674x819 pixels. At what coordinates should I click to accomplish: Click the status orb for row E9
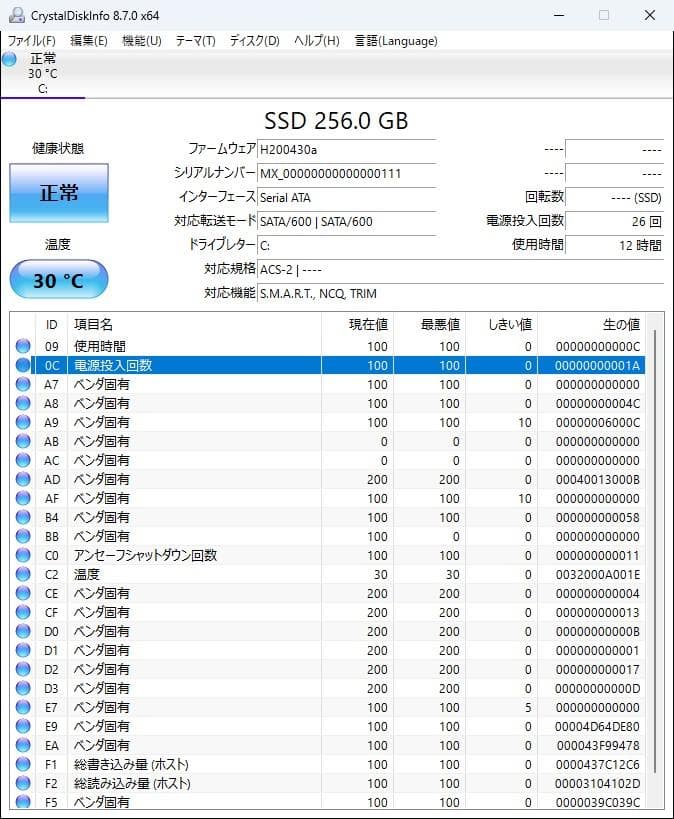(x=23, y=726)
